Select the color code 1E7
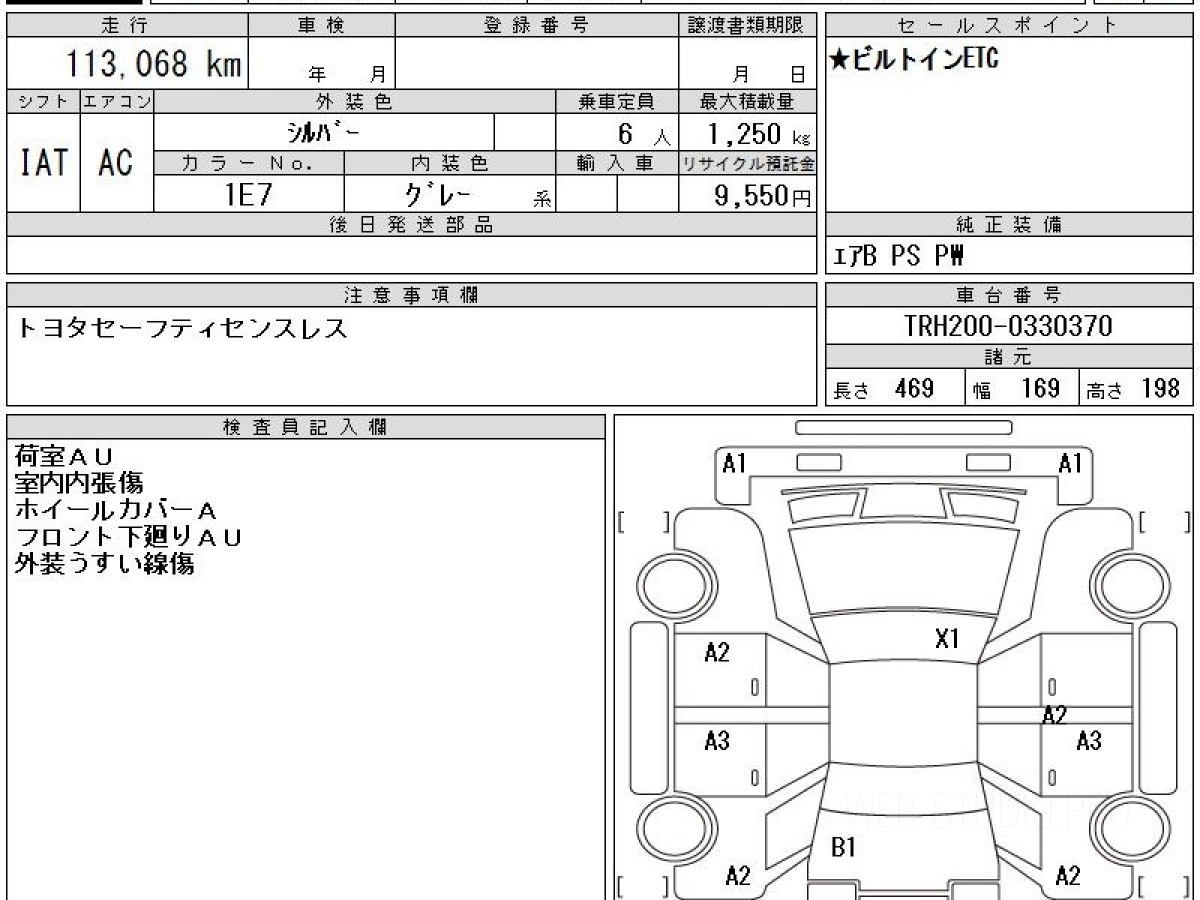Viewport: 1200px width, 900px height. [x=248, y=194]
